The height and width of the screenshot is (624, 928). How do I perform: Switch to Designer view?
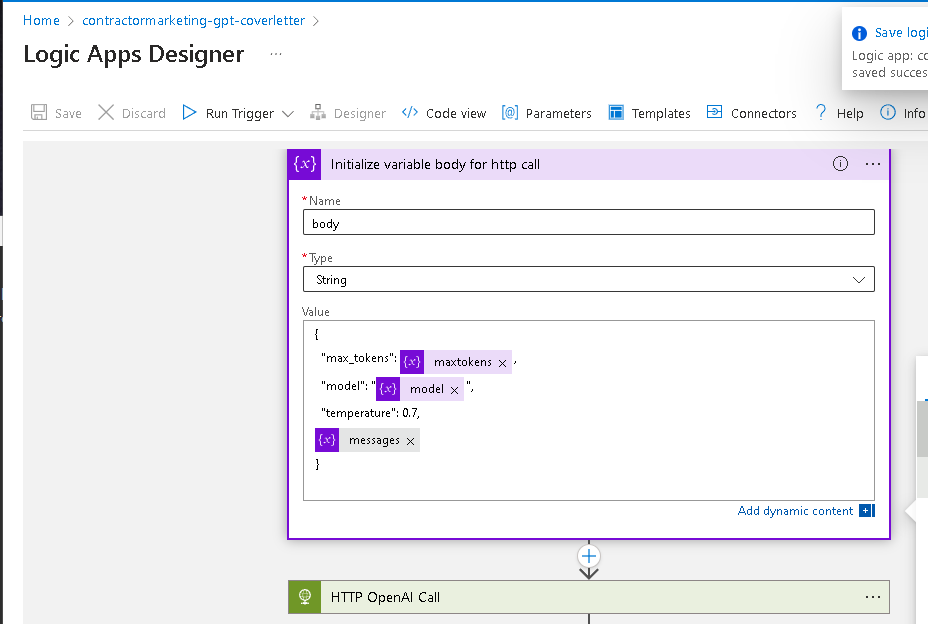point(347,112)
